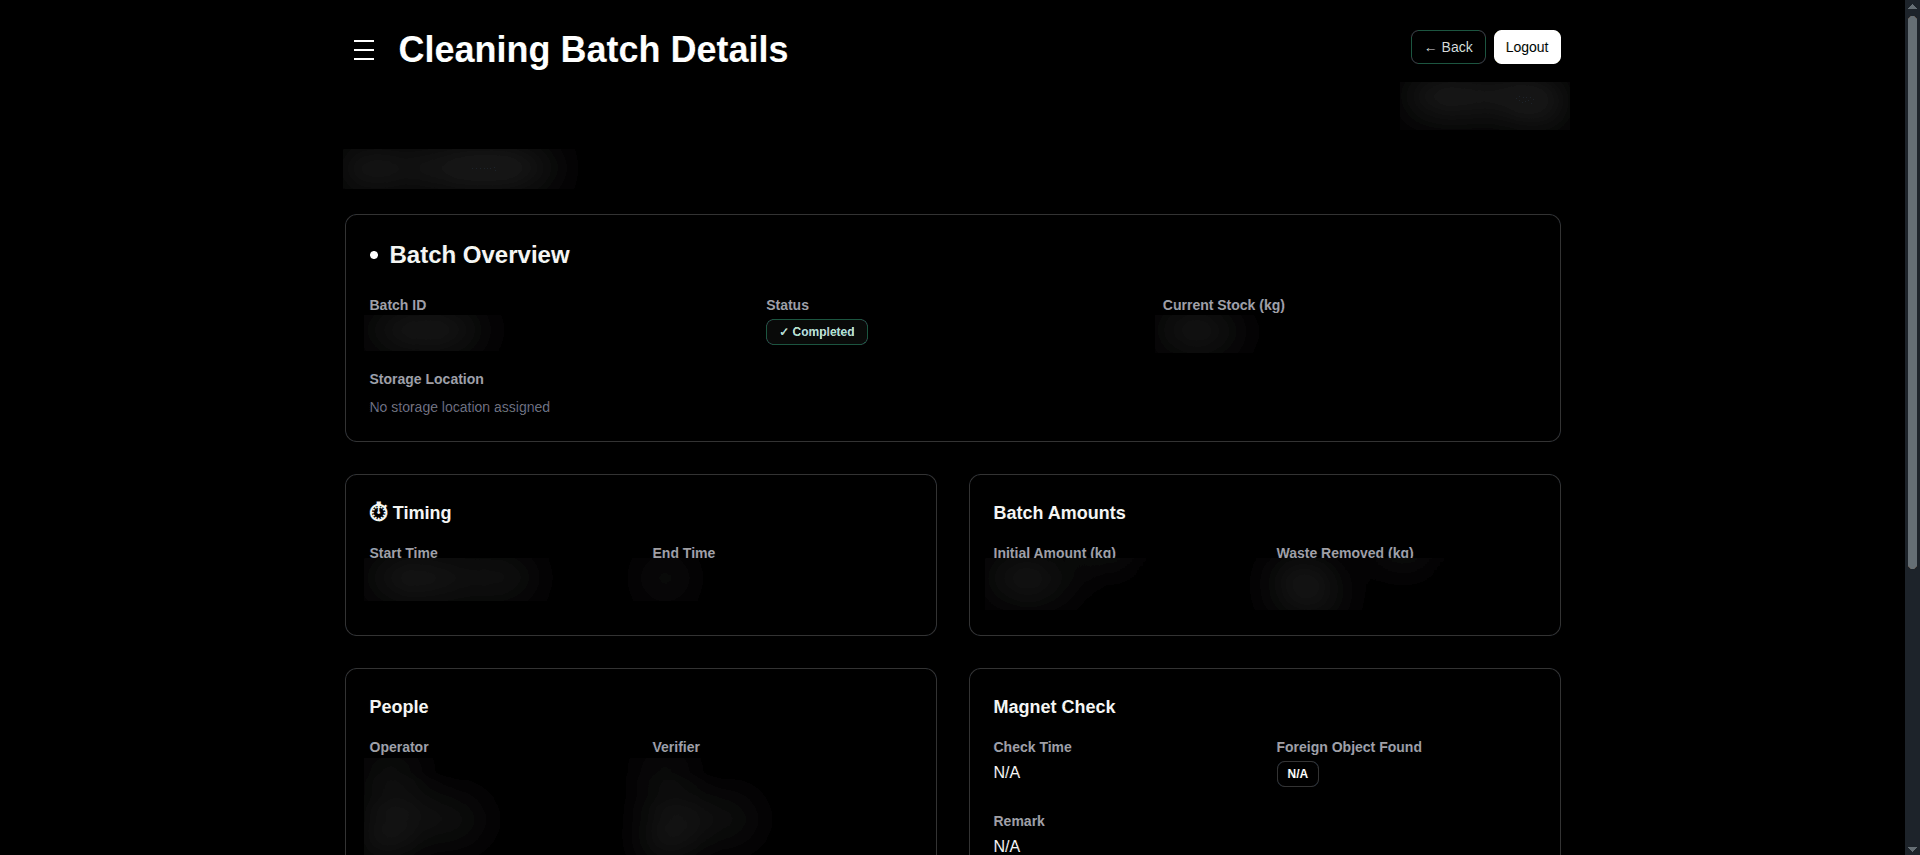This screenshot has height=855, width=1920.
Task: Click the Cleaning Batch Details title
Action: click(x=593, y=50)
